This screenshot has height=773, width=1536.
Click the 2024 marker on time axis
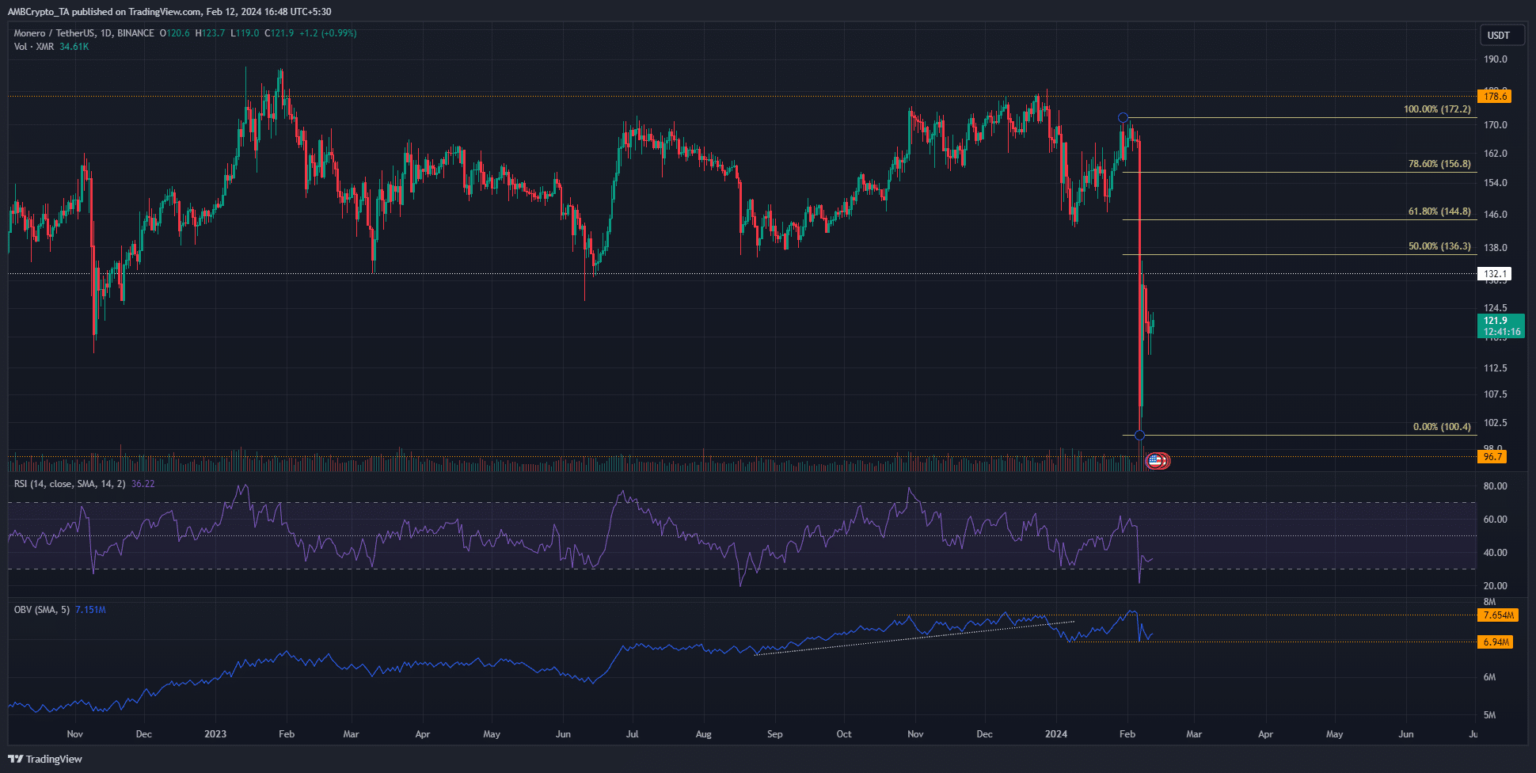pyautogui.click(x=1057, y=732)
